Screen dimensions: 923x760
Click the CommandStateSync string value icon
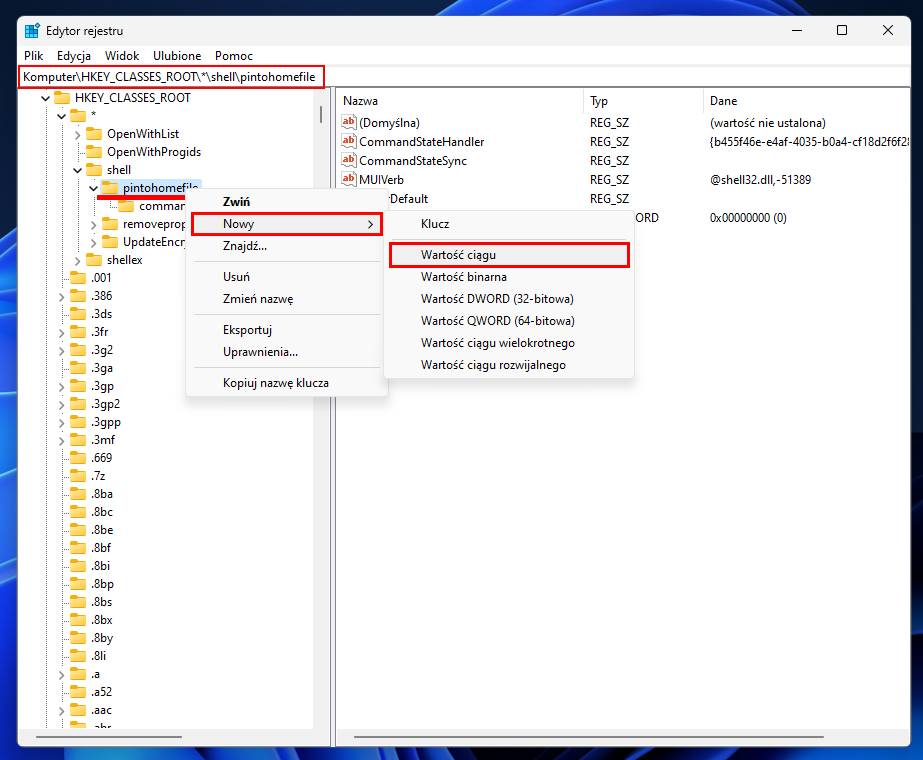(x=348, y=160)
